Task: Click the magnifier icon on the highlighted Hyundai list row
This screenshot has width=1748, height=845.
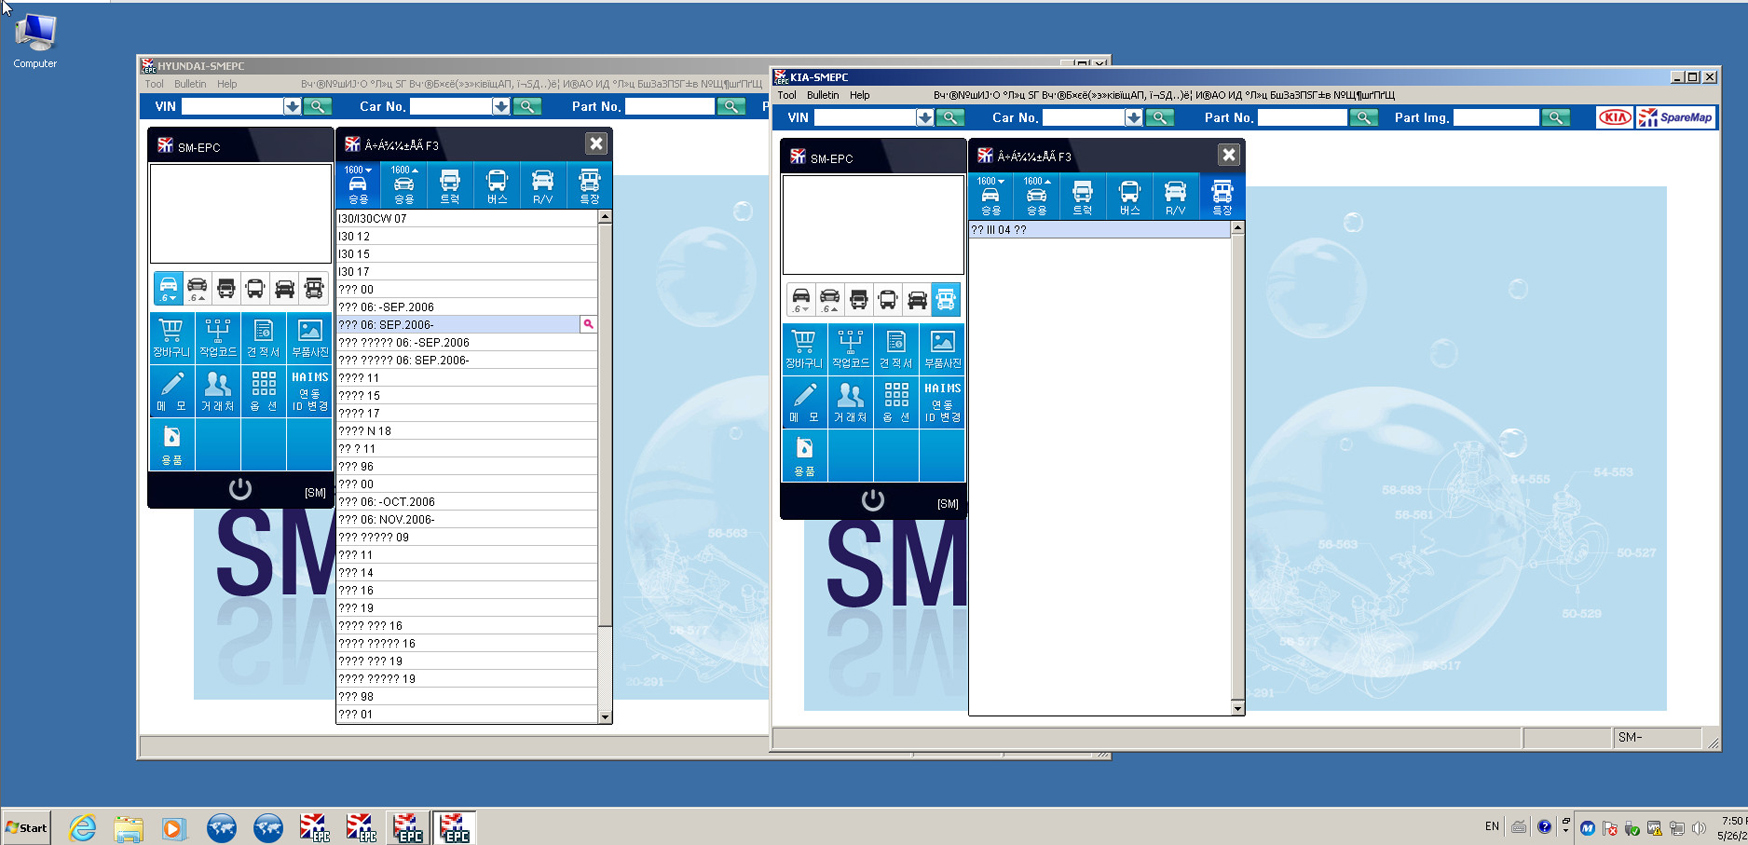Action: click(x=588, y=325)
